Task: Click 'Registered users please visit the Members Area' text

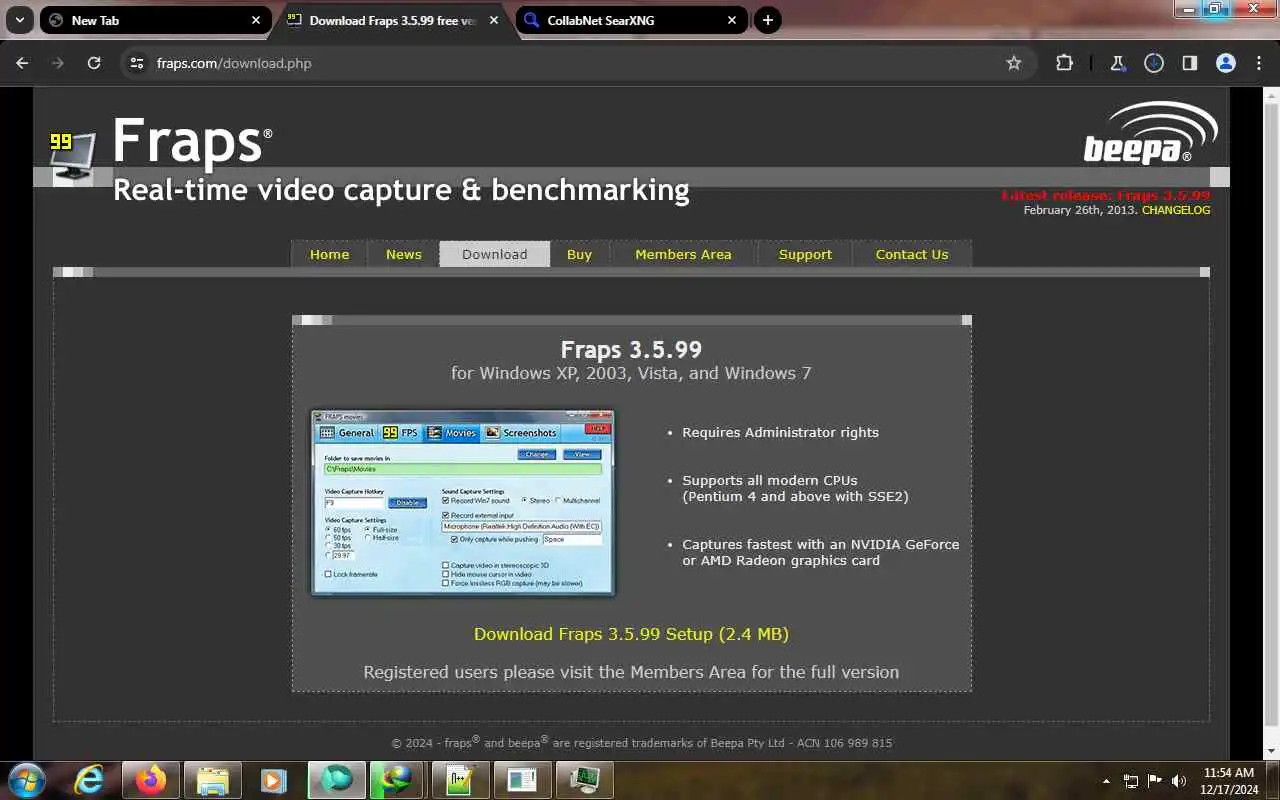Action: 631,672
